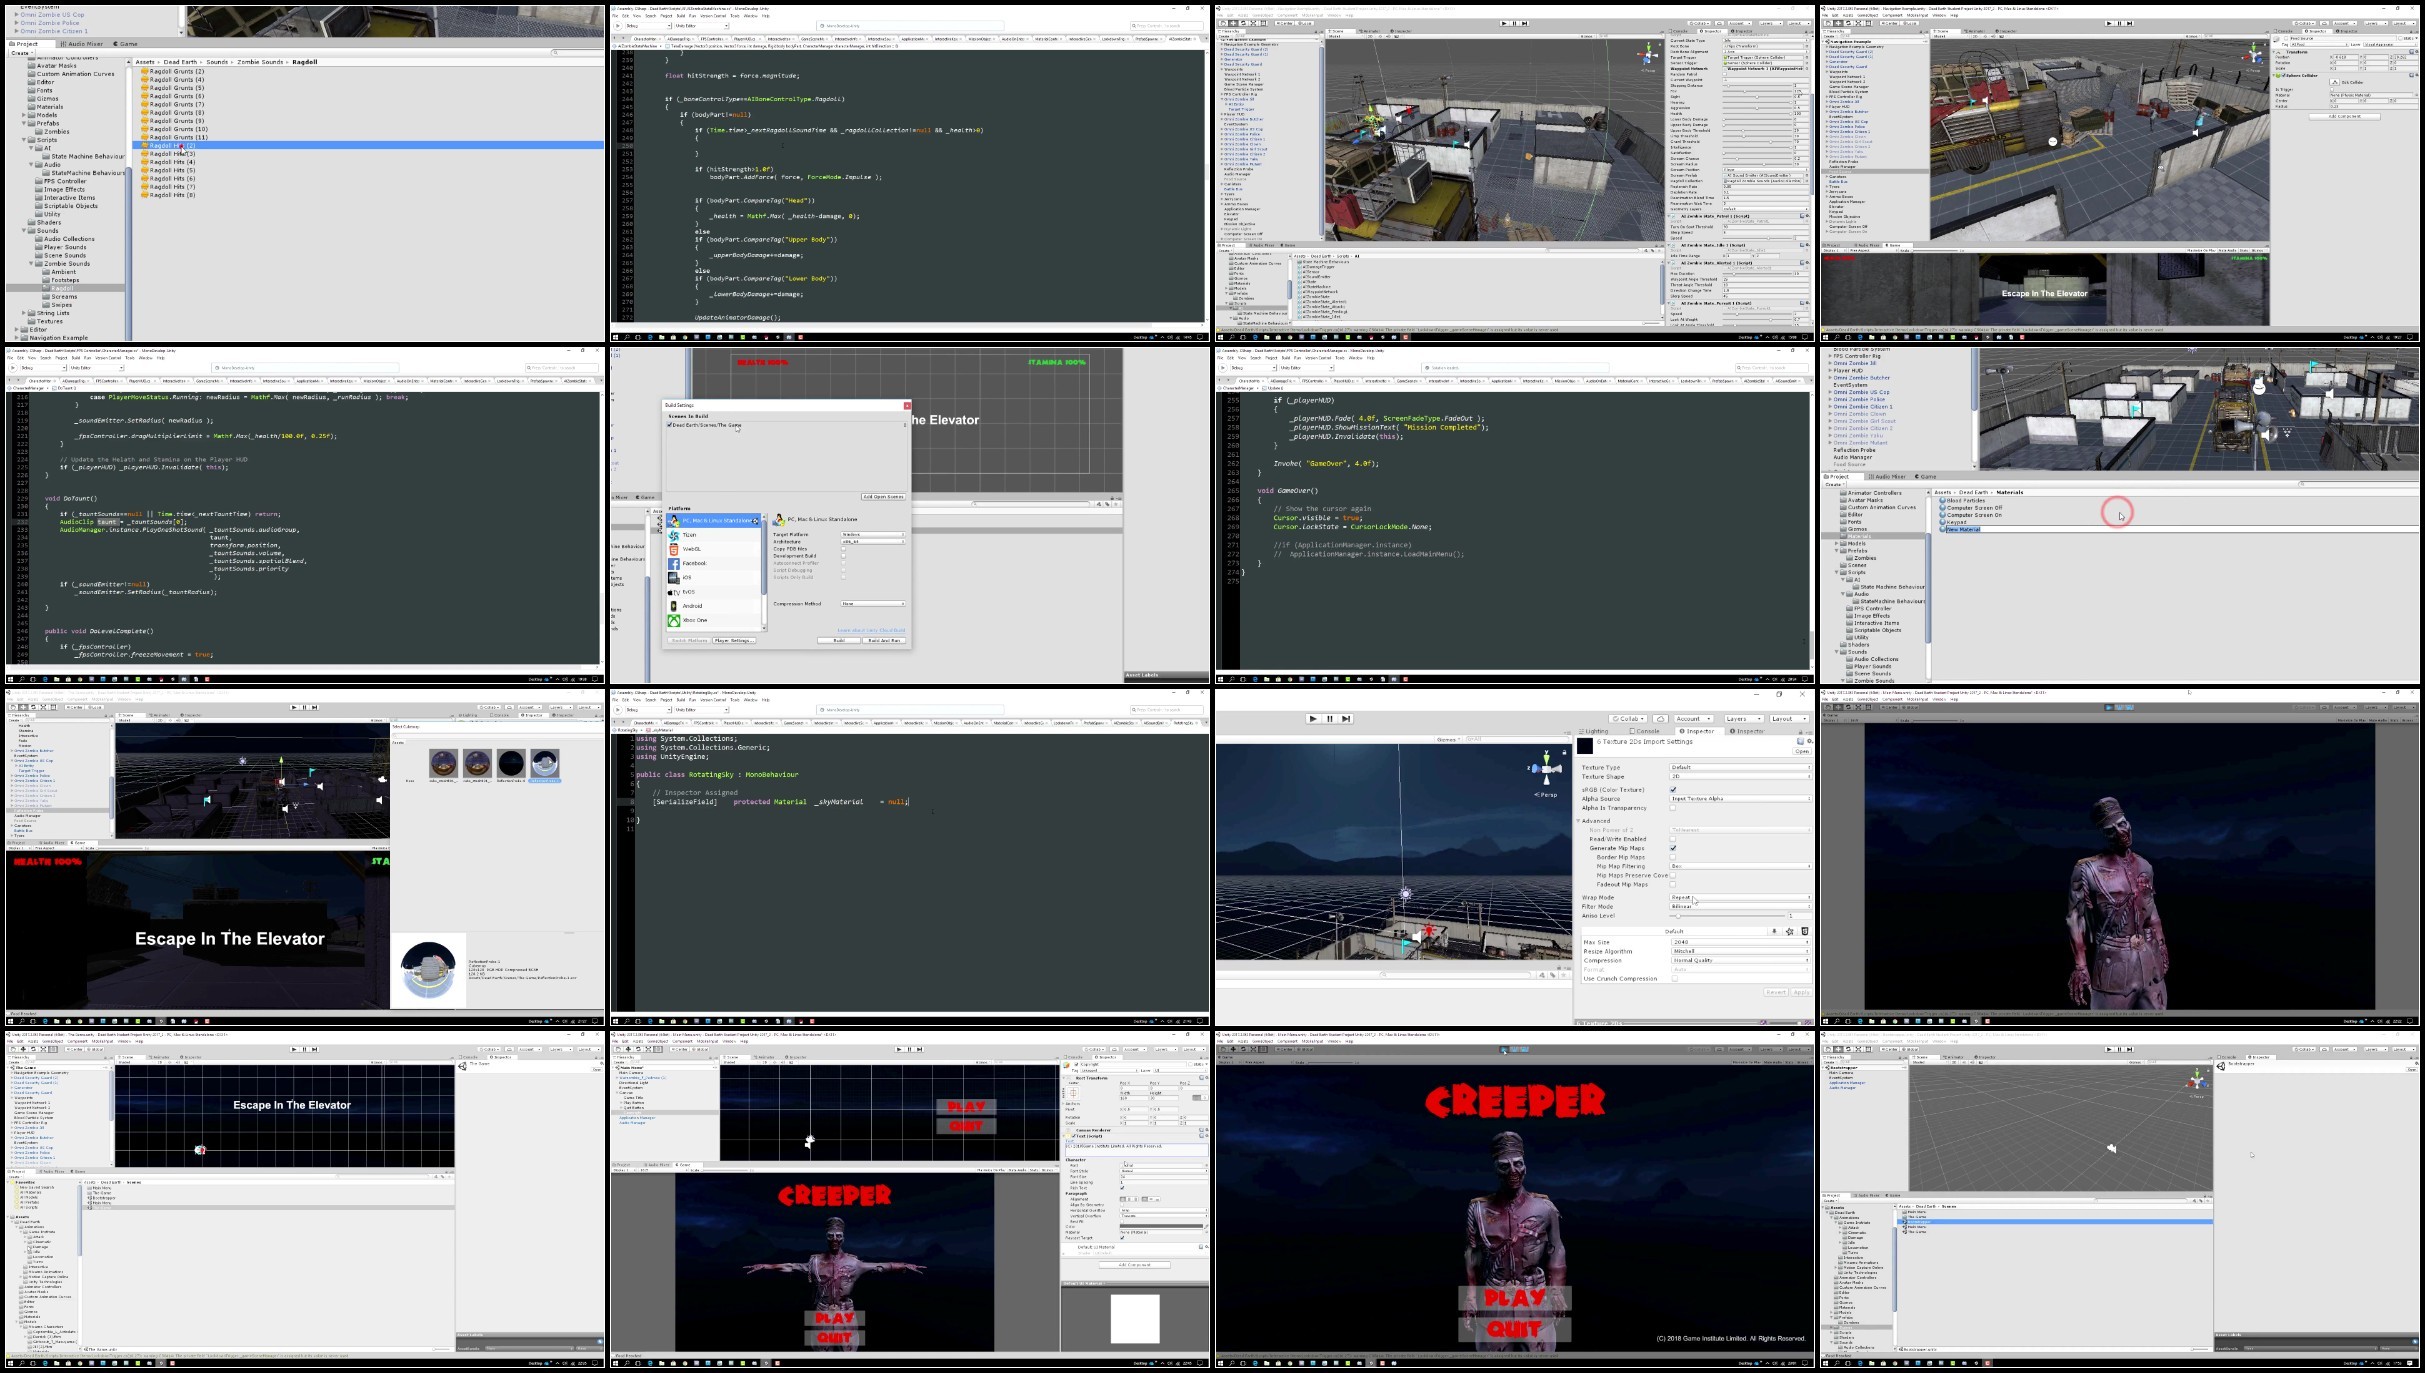Image resolution: width=2425 pixels, height=1373 pixels.
Task: Select the iOS platform in Build Settings
Action: 714,577
